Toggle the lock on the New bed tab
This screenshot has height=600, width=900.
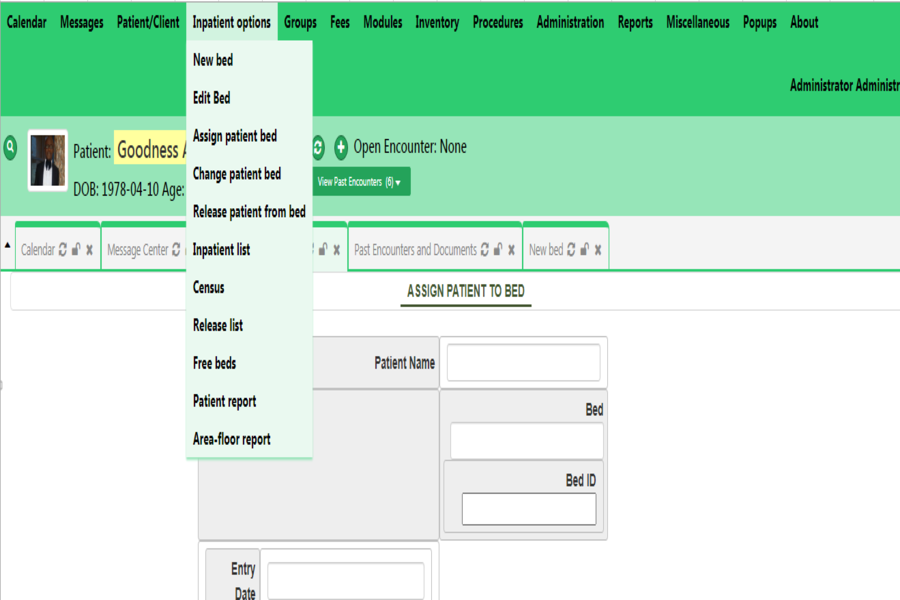tap(585, 249)
